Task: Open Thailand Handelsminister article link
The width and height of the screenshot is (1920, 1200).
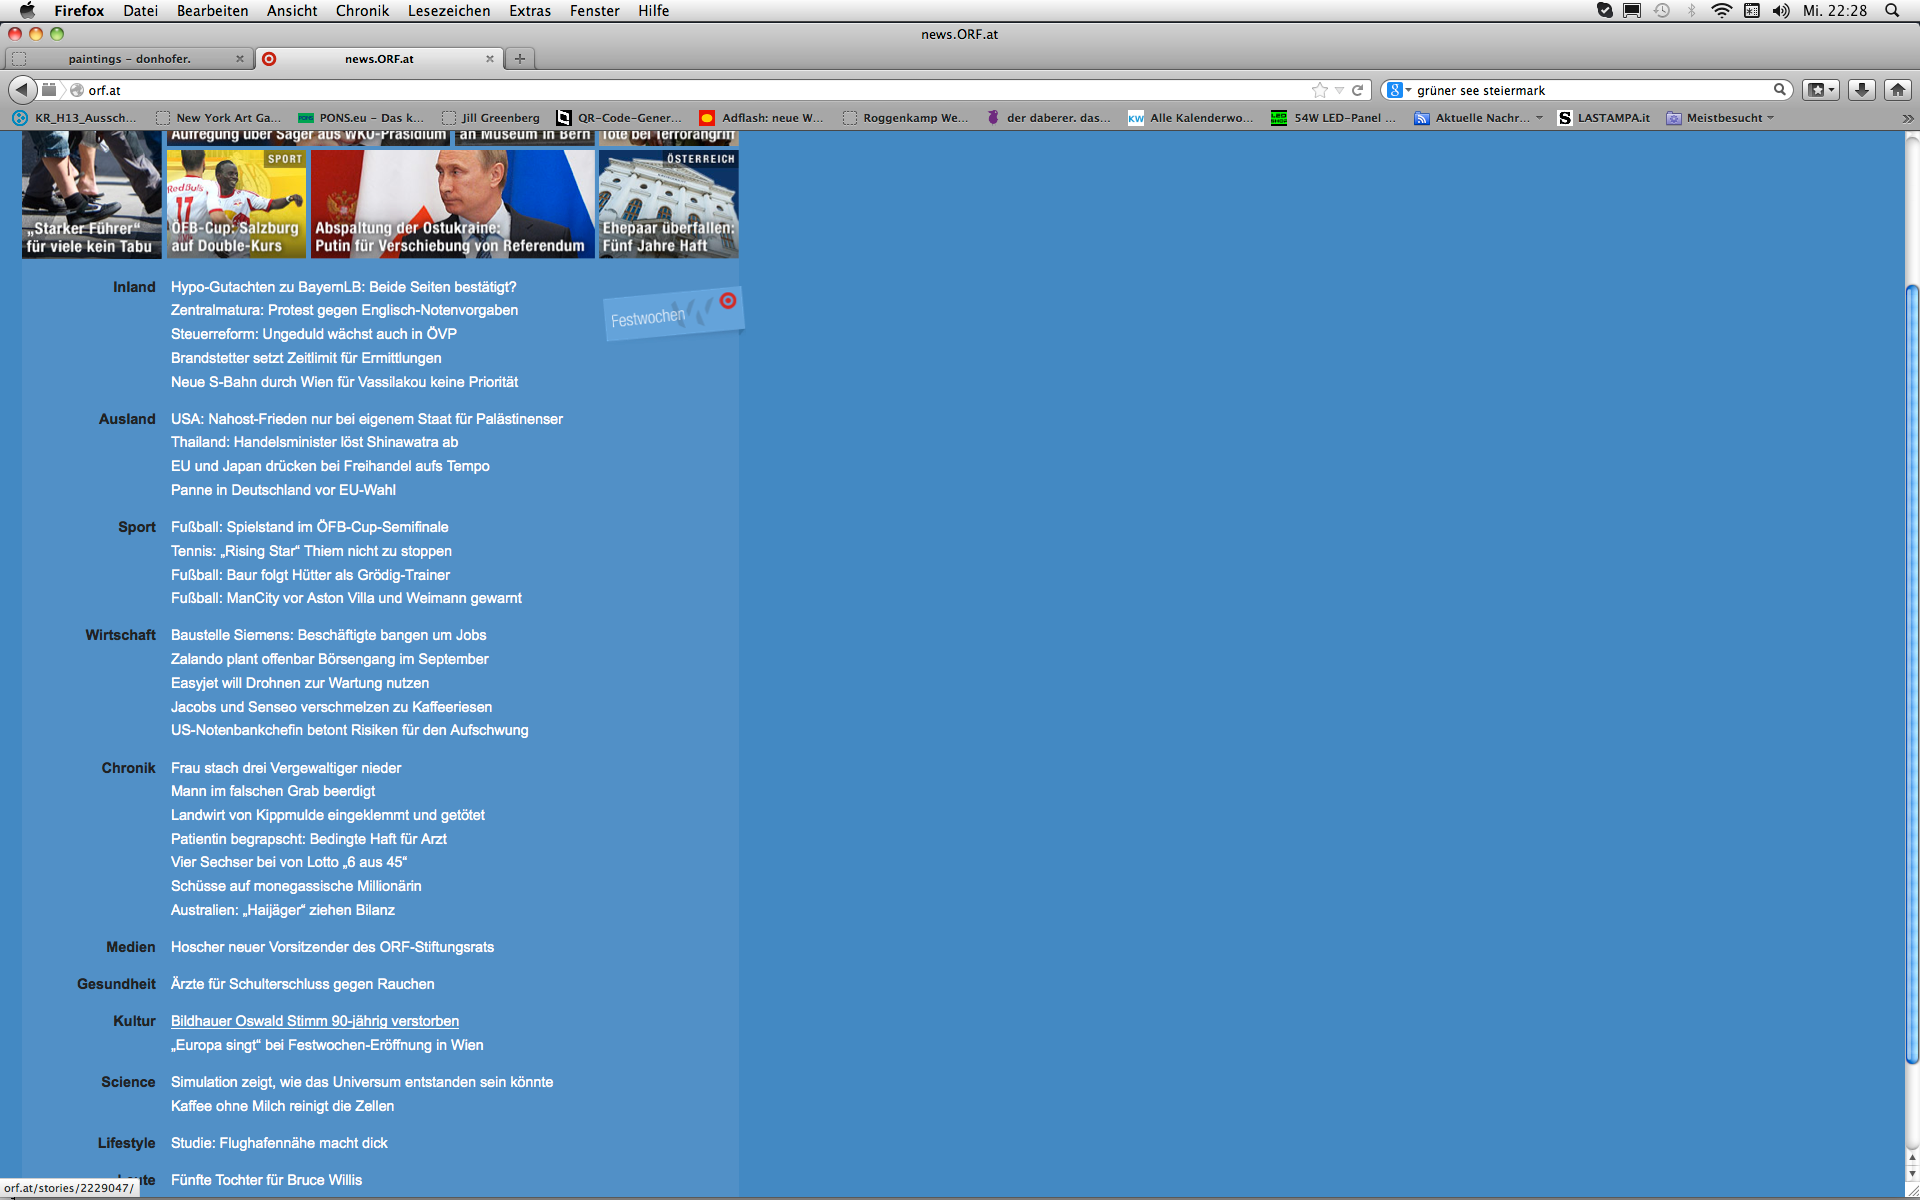Action: [x=314, y=442]
